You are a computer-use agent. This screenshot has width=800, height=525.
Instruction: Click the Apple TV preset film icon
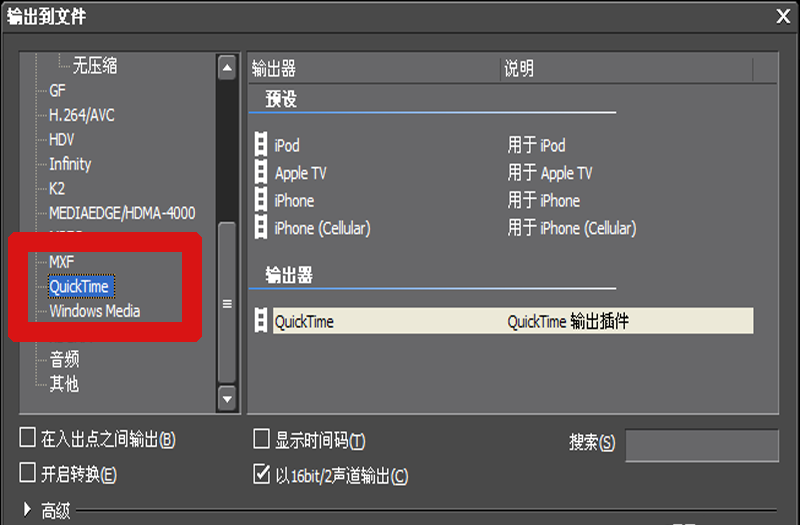pos(261,173)
